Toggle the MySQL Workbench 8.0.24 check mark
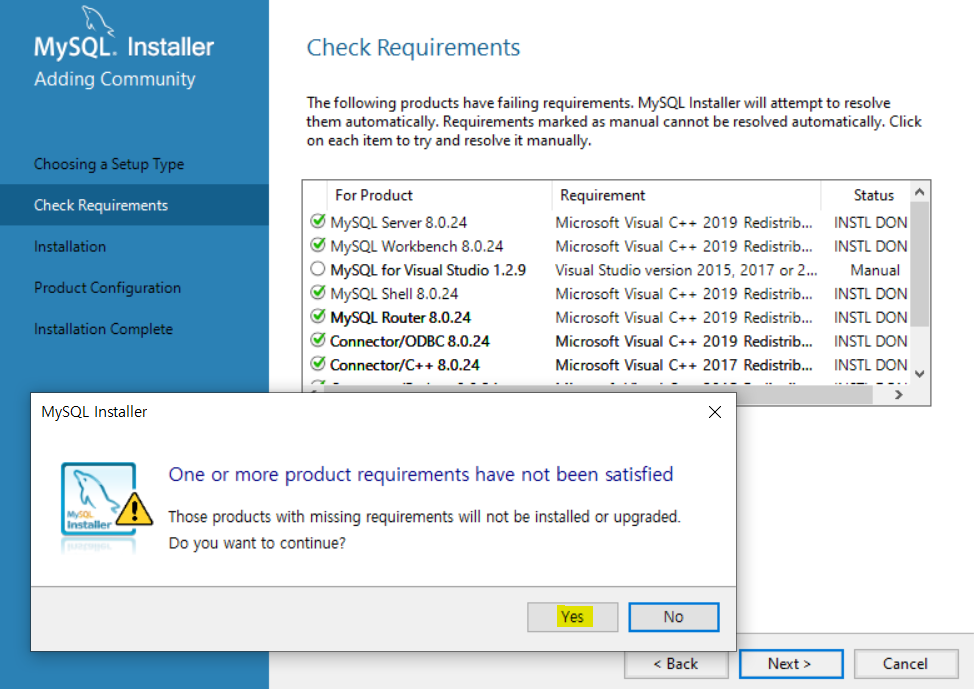Viewport: 974px width, 689px height. click(x=317, y=245)
